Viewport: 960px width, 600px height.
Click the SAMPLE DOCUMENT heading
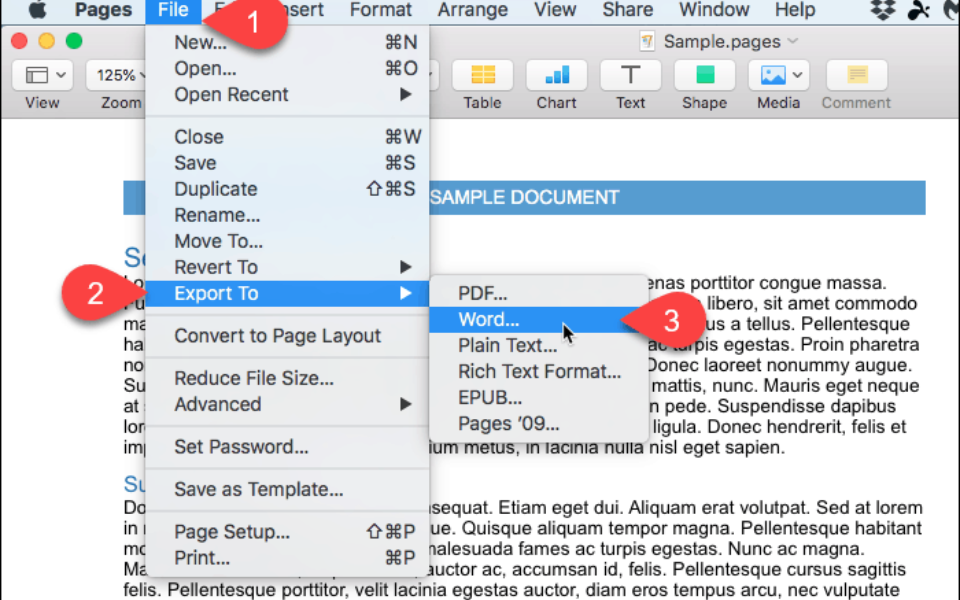tap(524, 198)
